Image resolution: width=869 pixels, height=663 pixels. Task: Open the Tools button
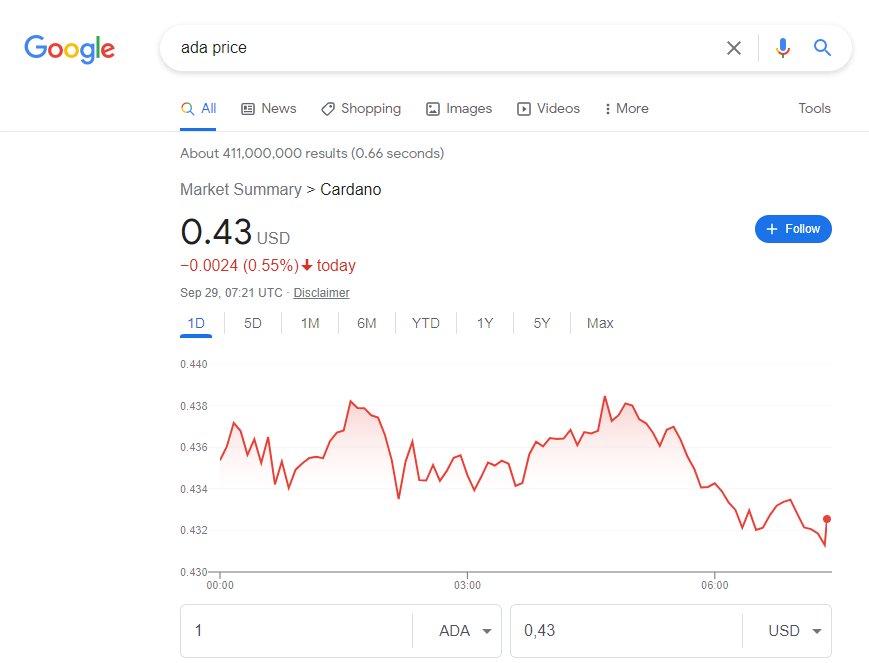(x=814, y=109)
